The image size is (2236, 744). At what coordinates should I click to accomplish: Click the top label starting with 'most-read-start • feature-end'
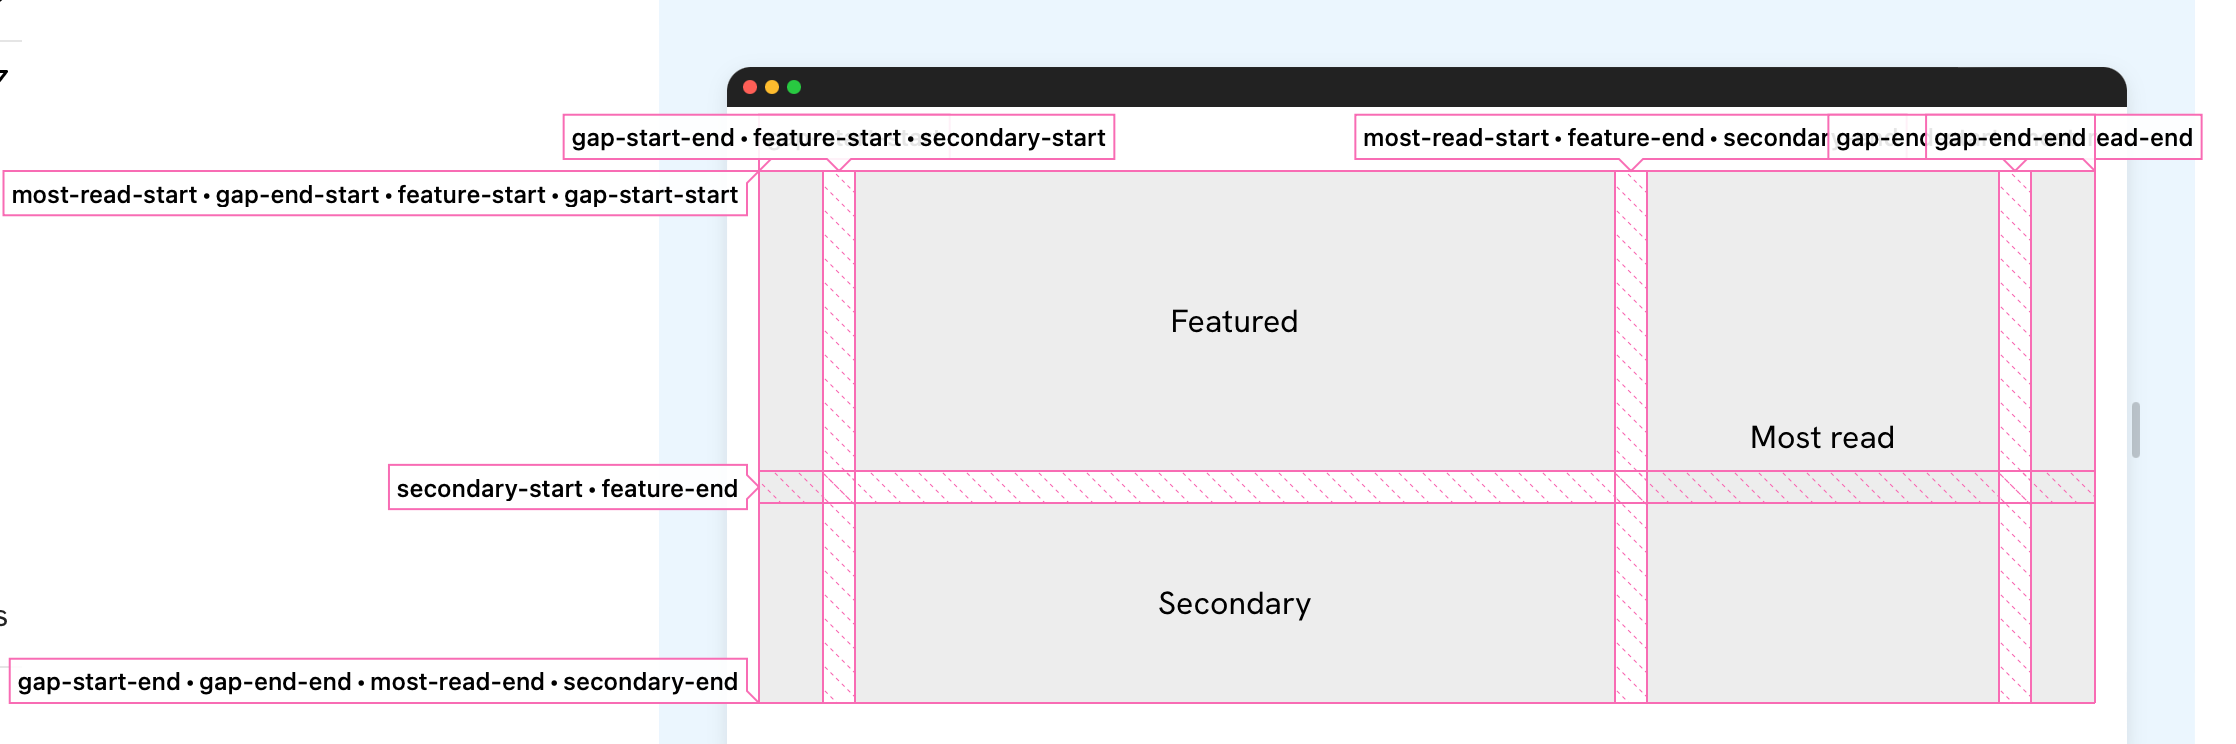[x=1590, y=138]
